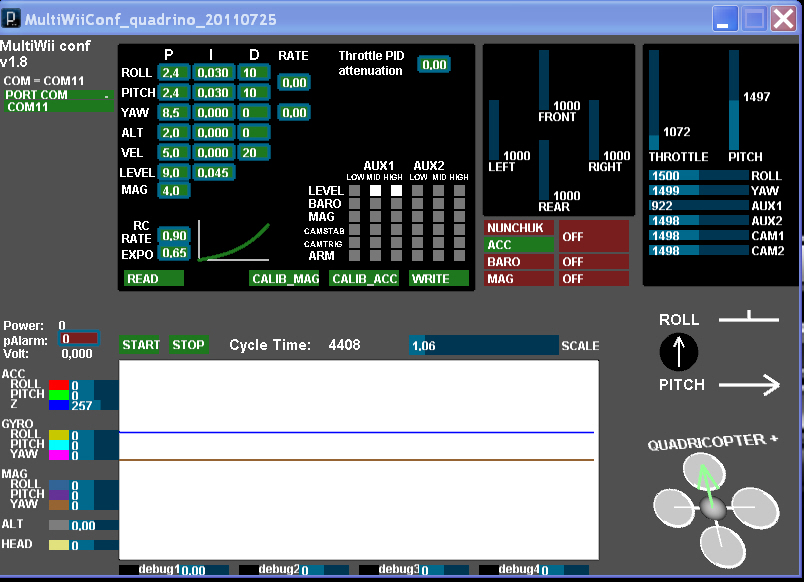Screen dimensions: 804x582
Task: Click the CALIB_ACC button
Action: (364, 278)
